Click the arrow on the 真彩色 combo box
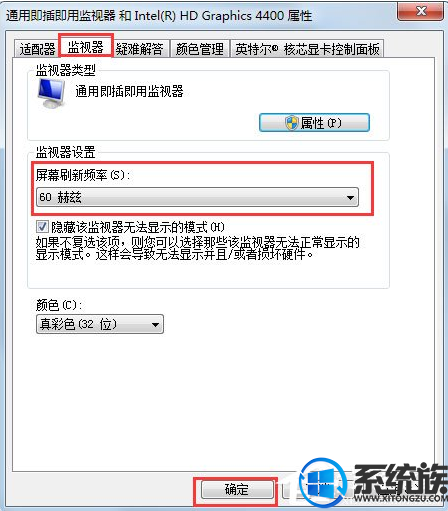 point(155,324)
